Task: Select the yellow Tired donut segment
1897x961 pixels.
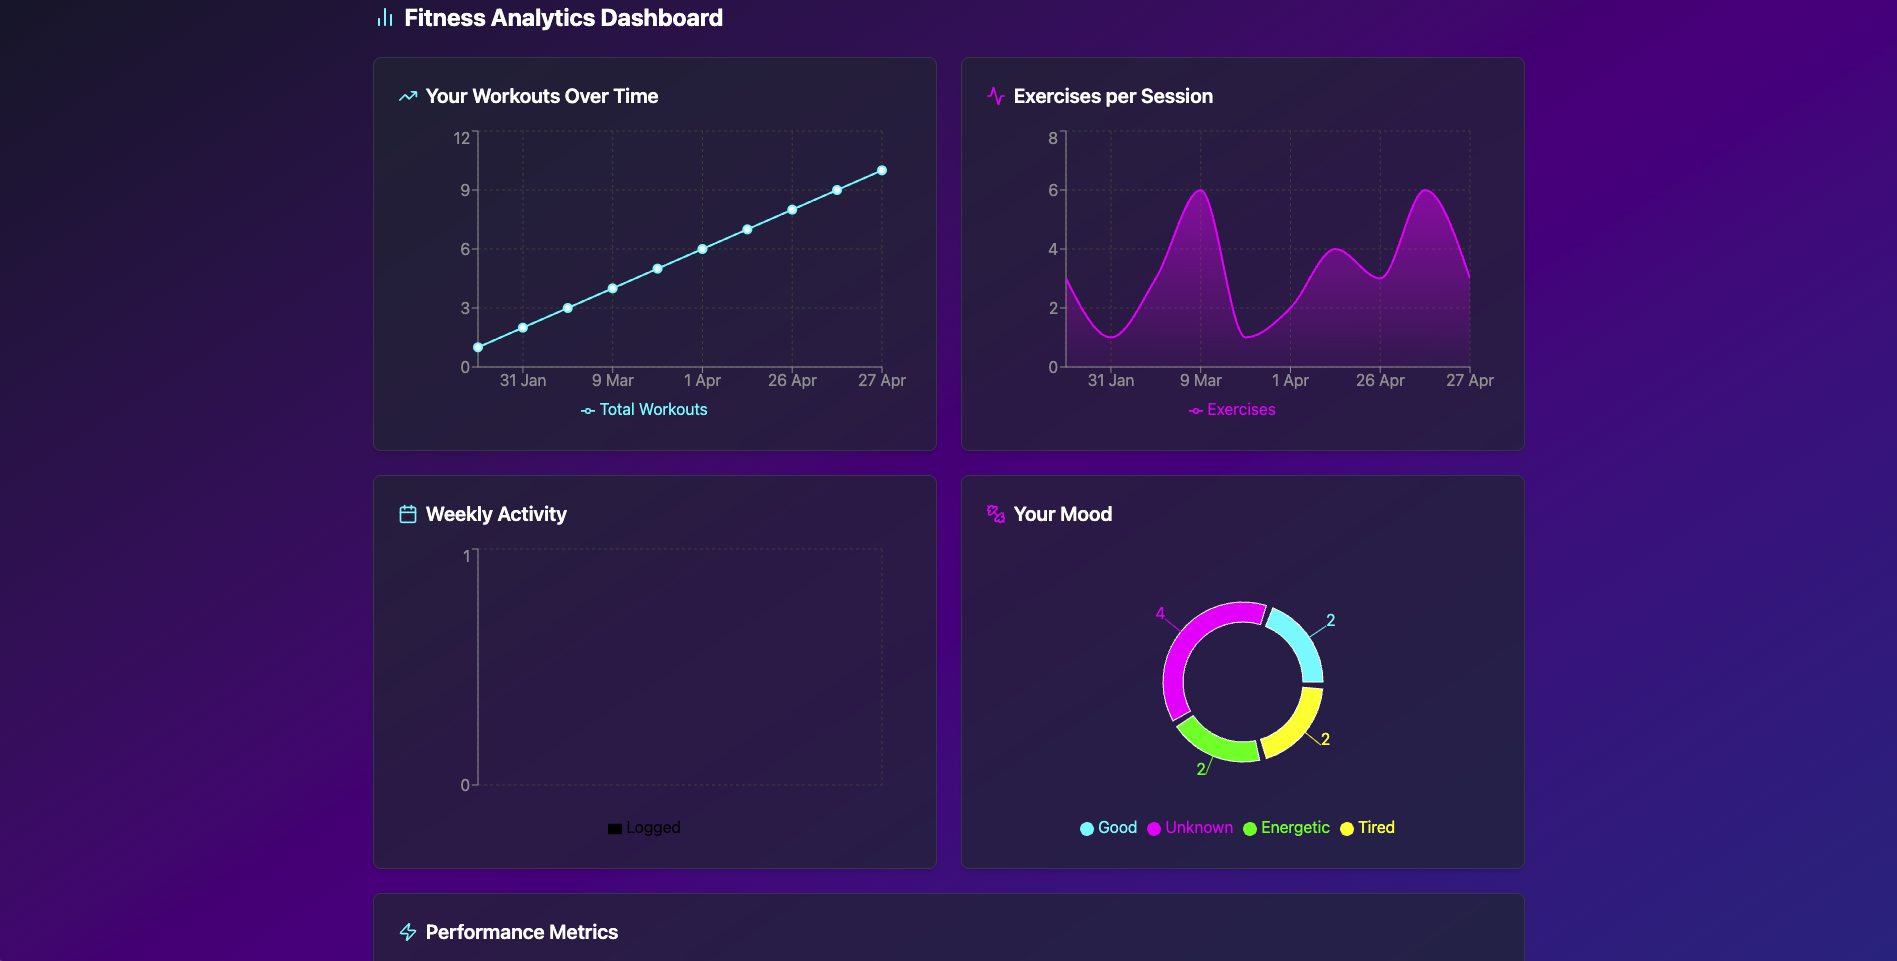Action: pos(1296,726)
